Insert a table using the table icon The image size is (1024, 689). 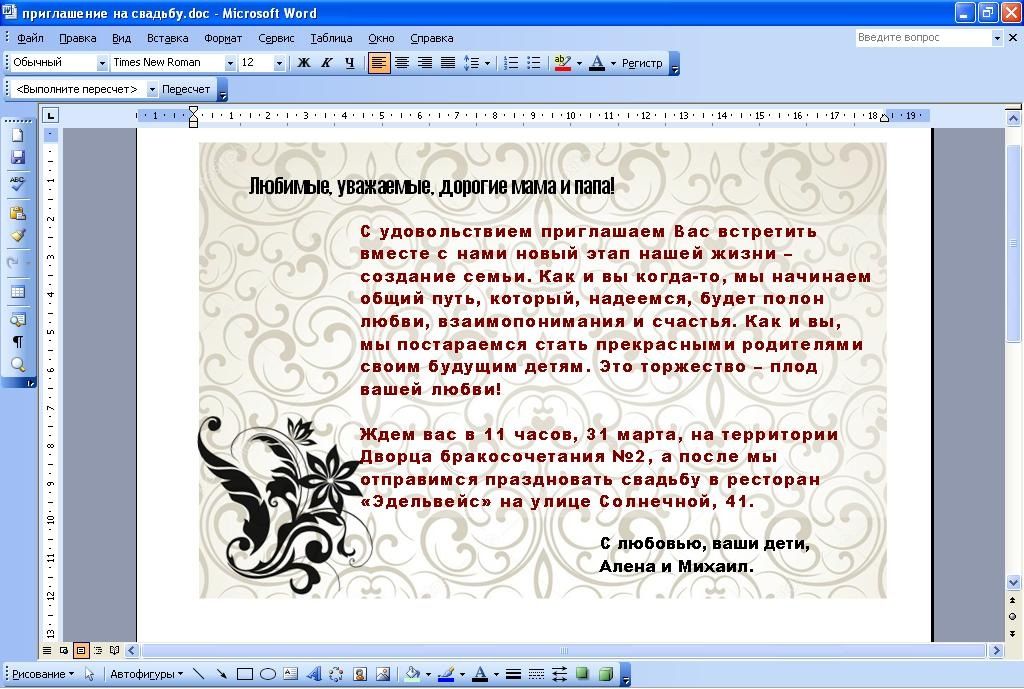(x=18, y=292)
